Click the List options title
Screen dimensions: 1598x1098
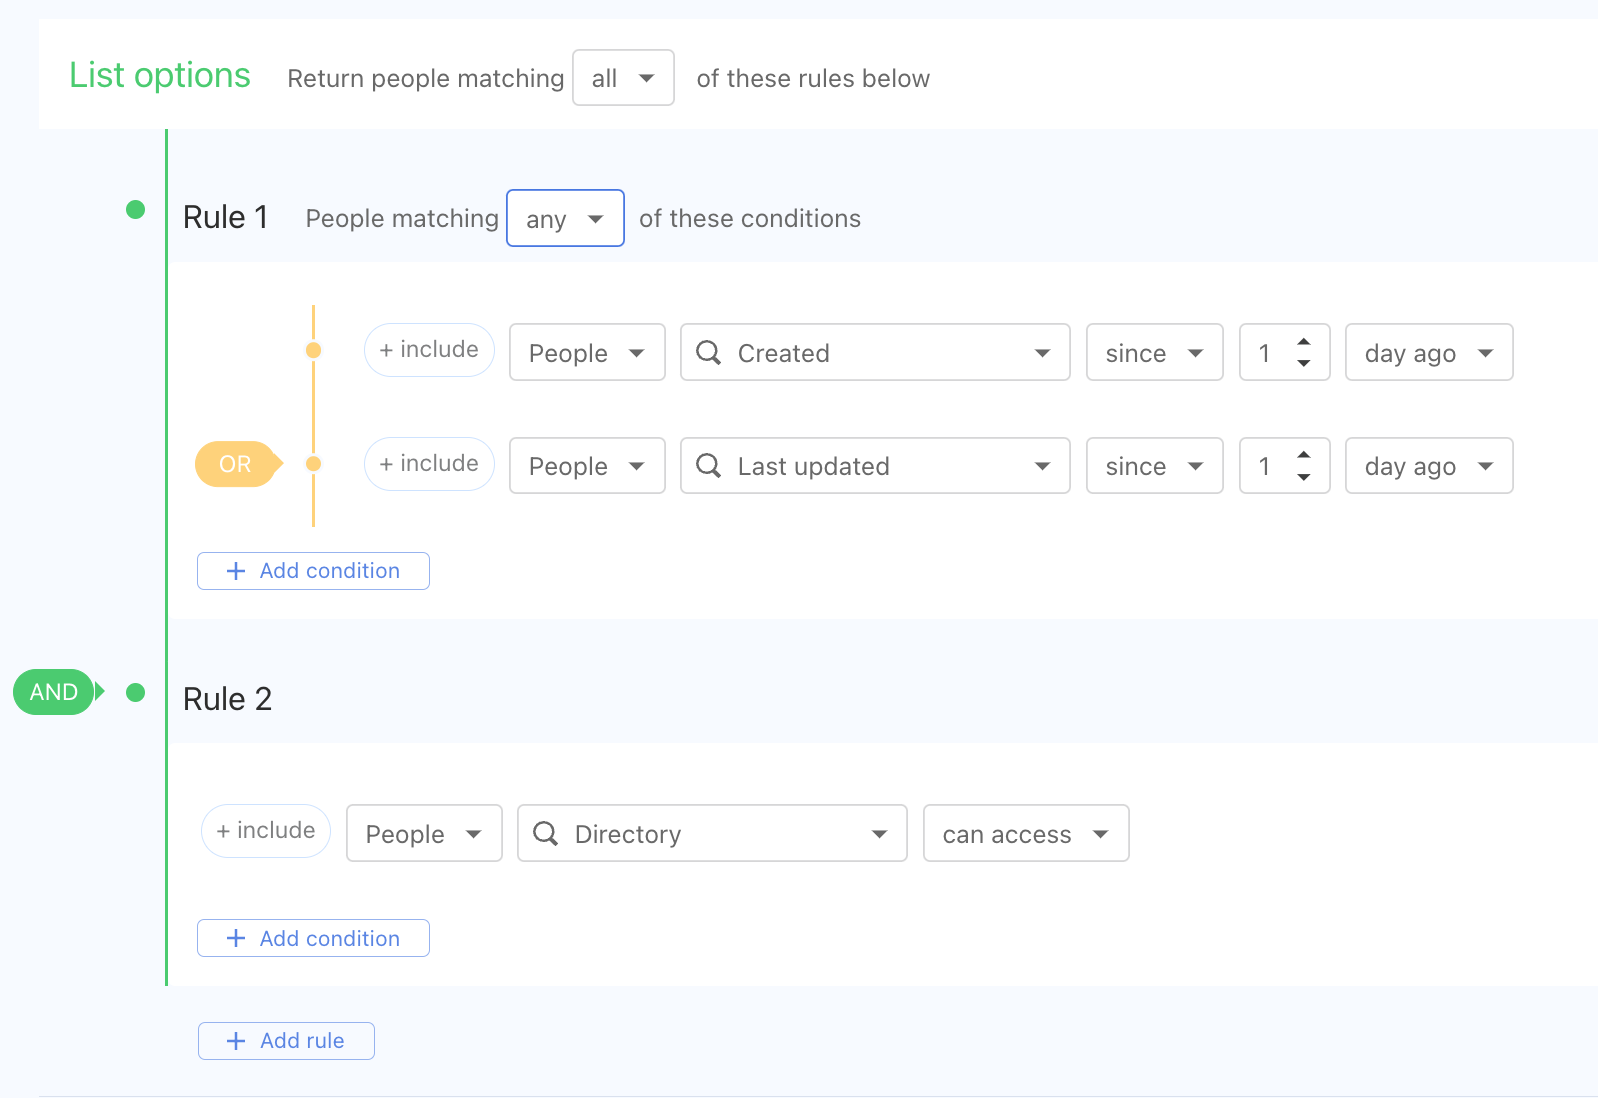coord(160,75)
